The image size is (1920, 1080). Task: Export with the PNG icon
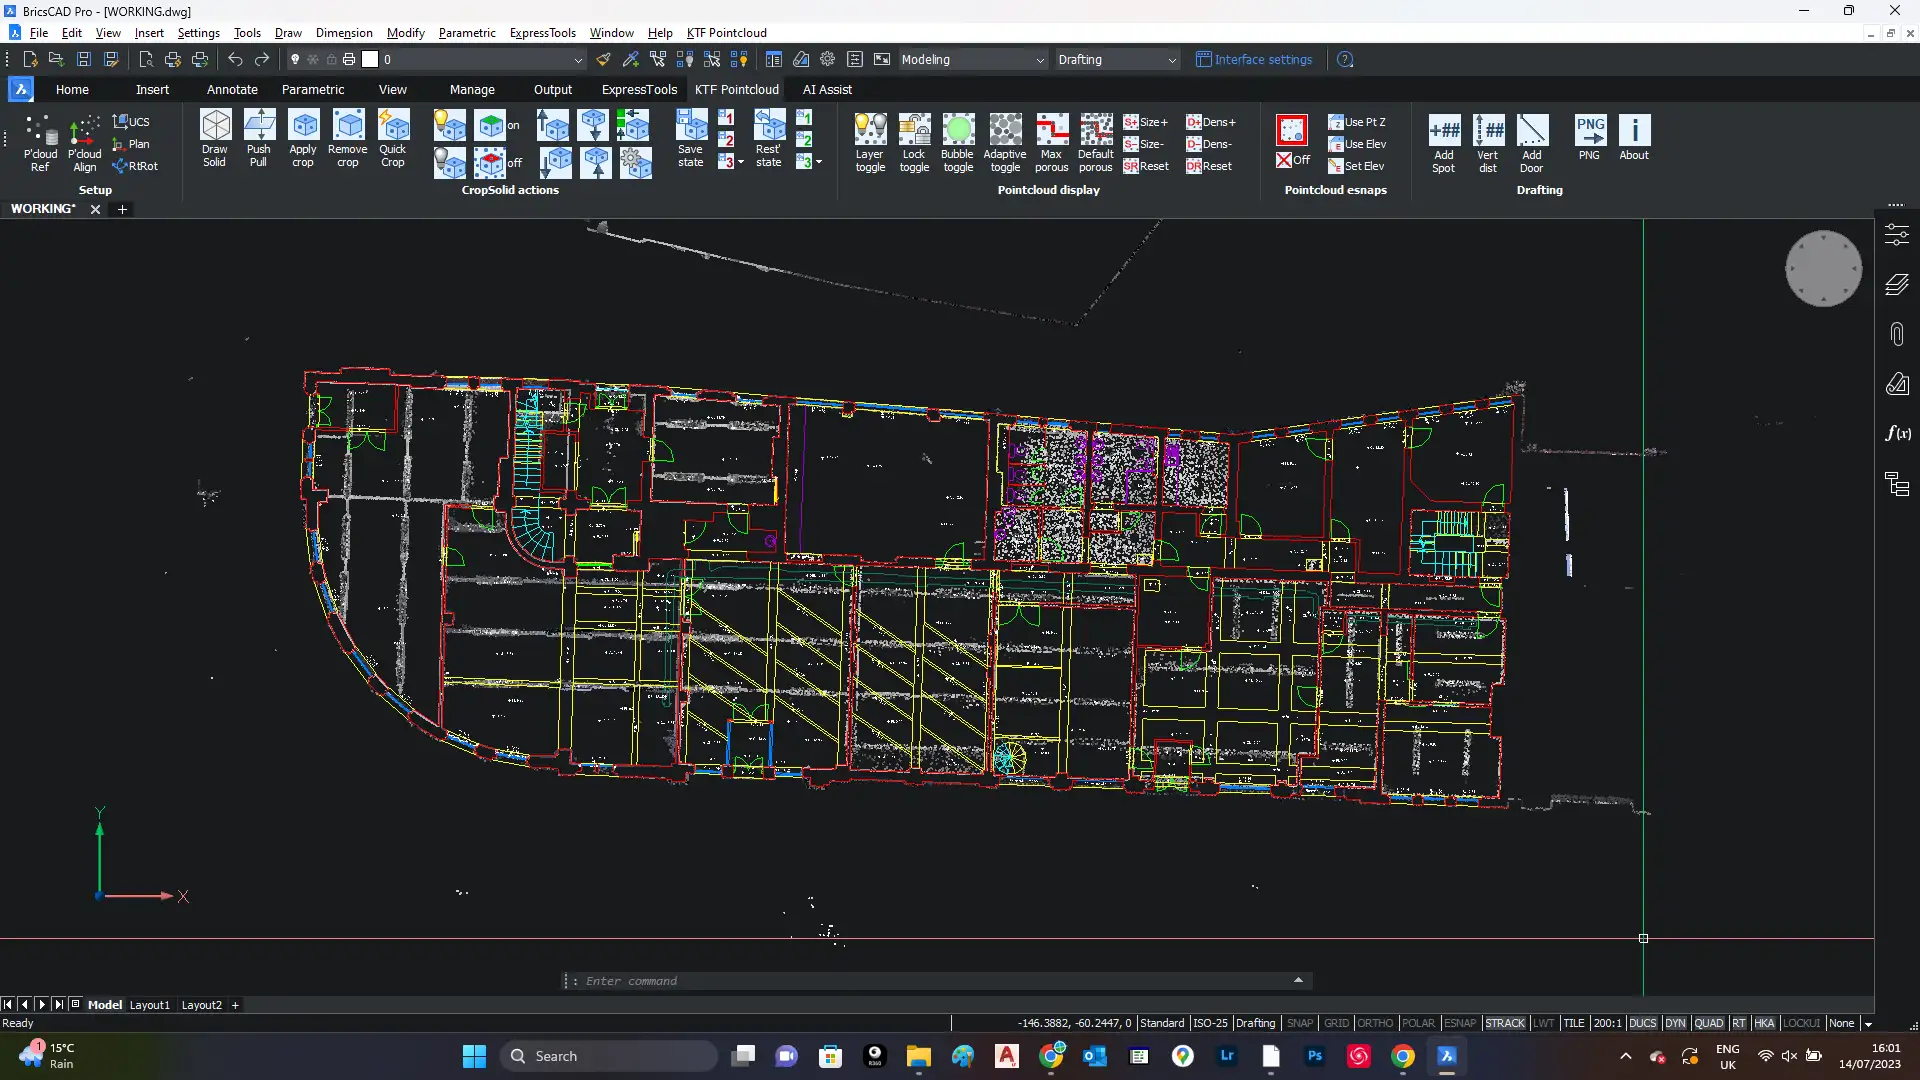pyautogui.click(x=1589, y=130)
